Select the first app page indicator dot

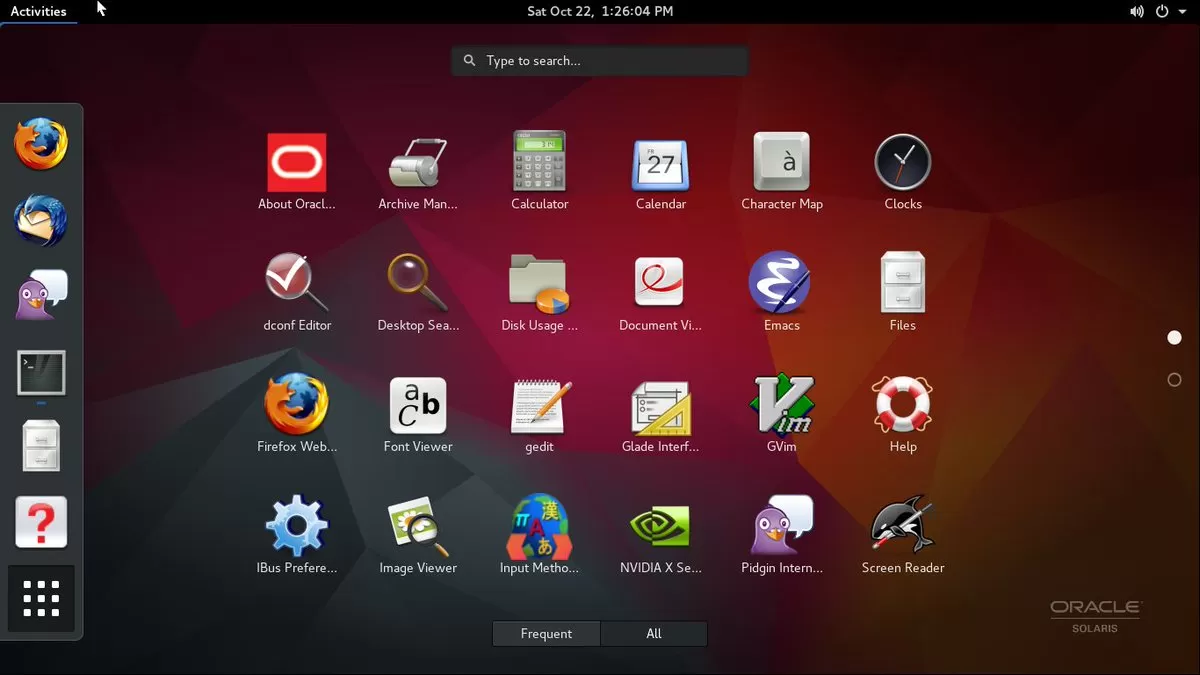coord(1174,338)
